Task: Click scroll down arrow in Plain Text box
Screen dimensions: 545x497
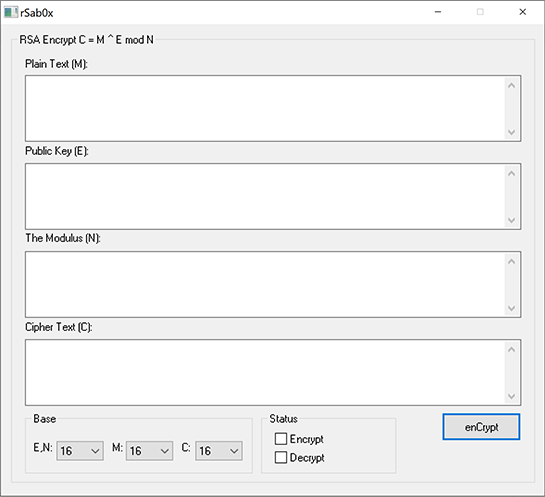Action: (511, 132)
